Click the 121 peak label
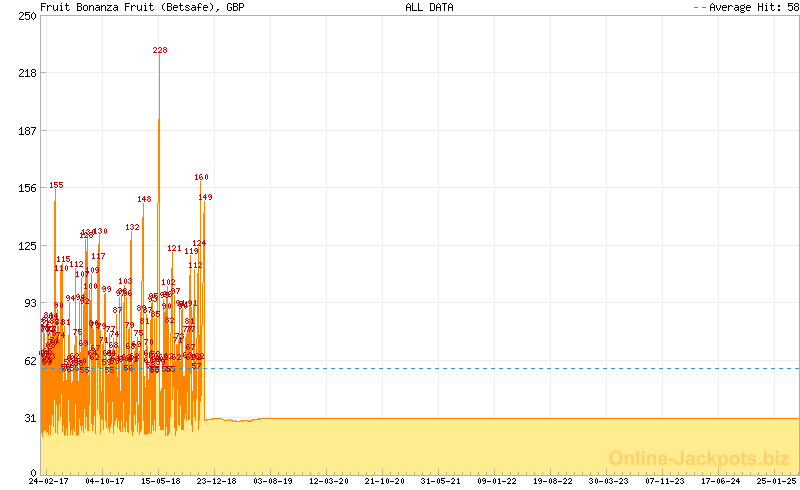The image size is (800, 490). pos(174,248)
